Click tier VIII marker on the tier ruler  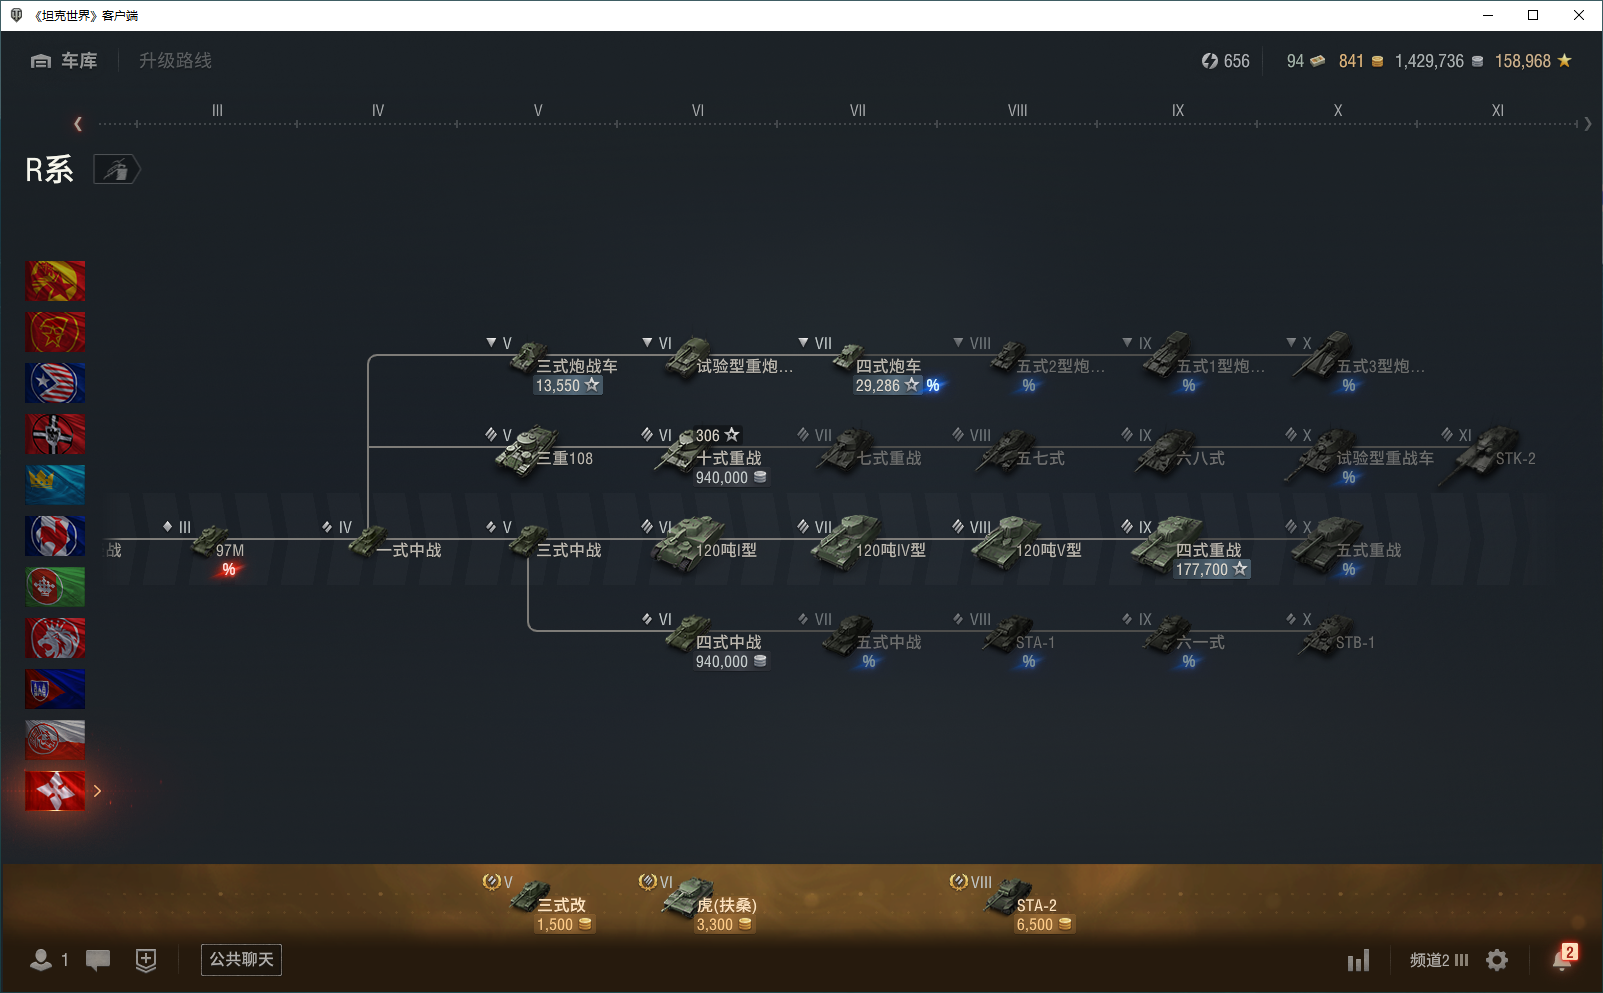click(1017, 111)
